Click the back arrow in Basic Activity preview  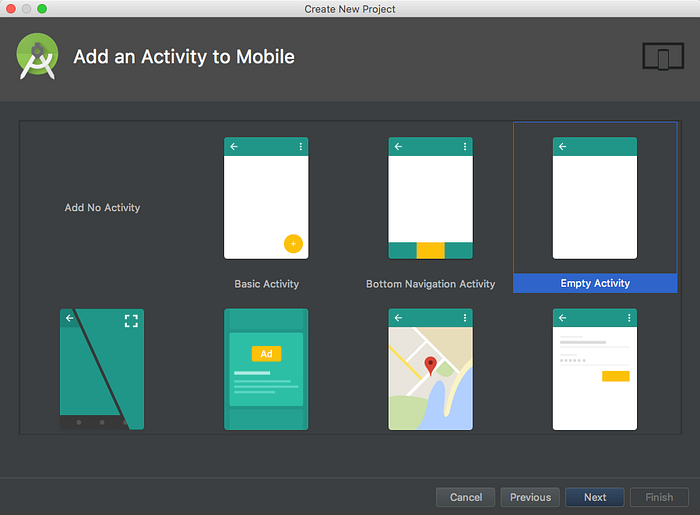234,146
